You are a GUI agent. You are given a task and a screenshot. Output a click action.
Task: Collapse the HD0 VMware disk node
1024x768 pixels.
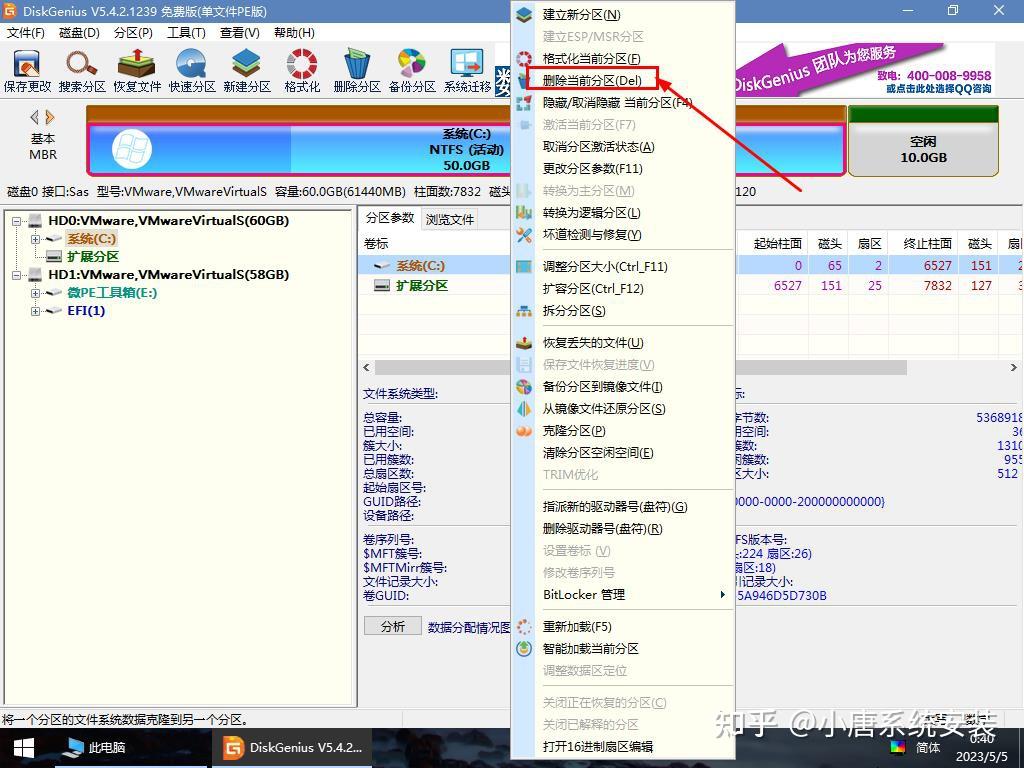click(16, 221)
